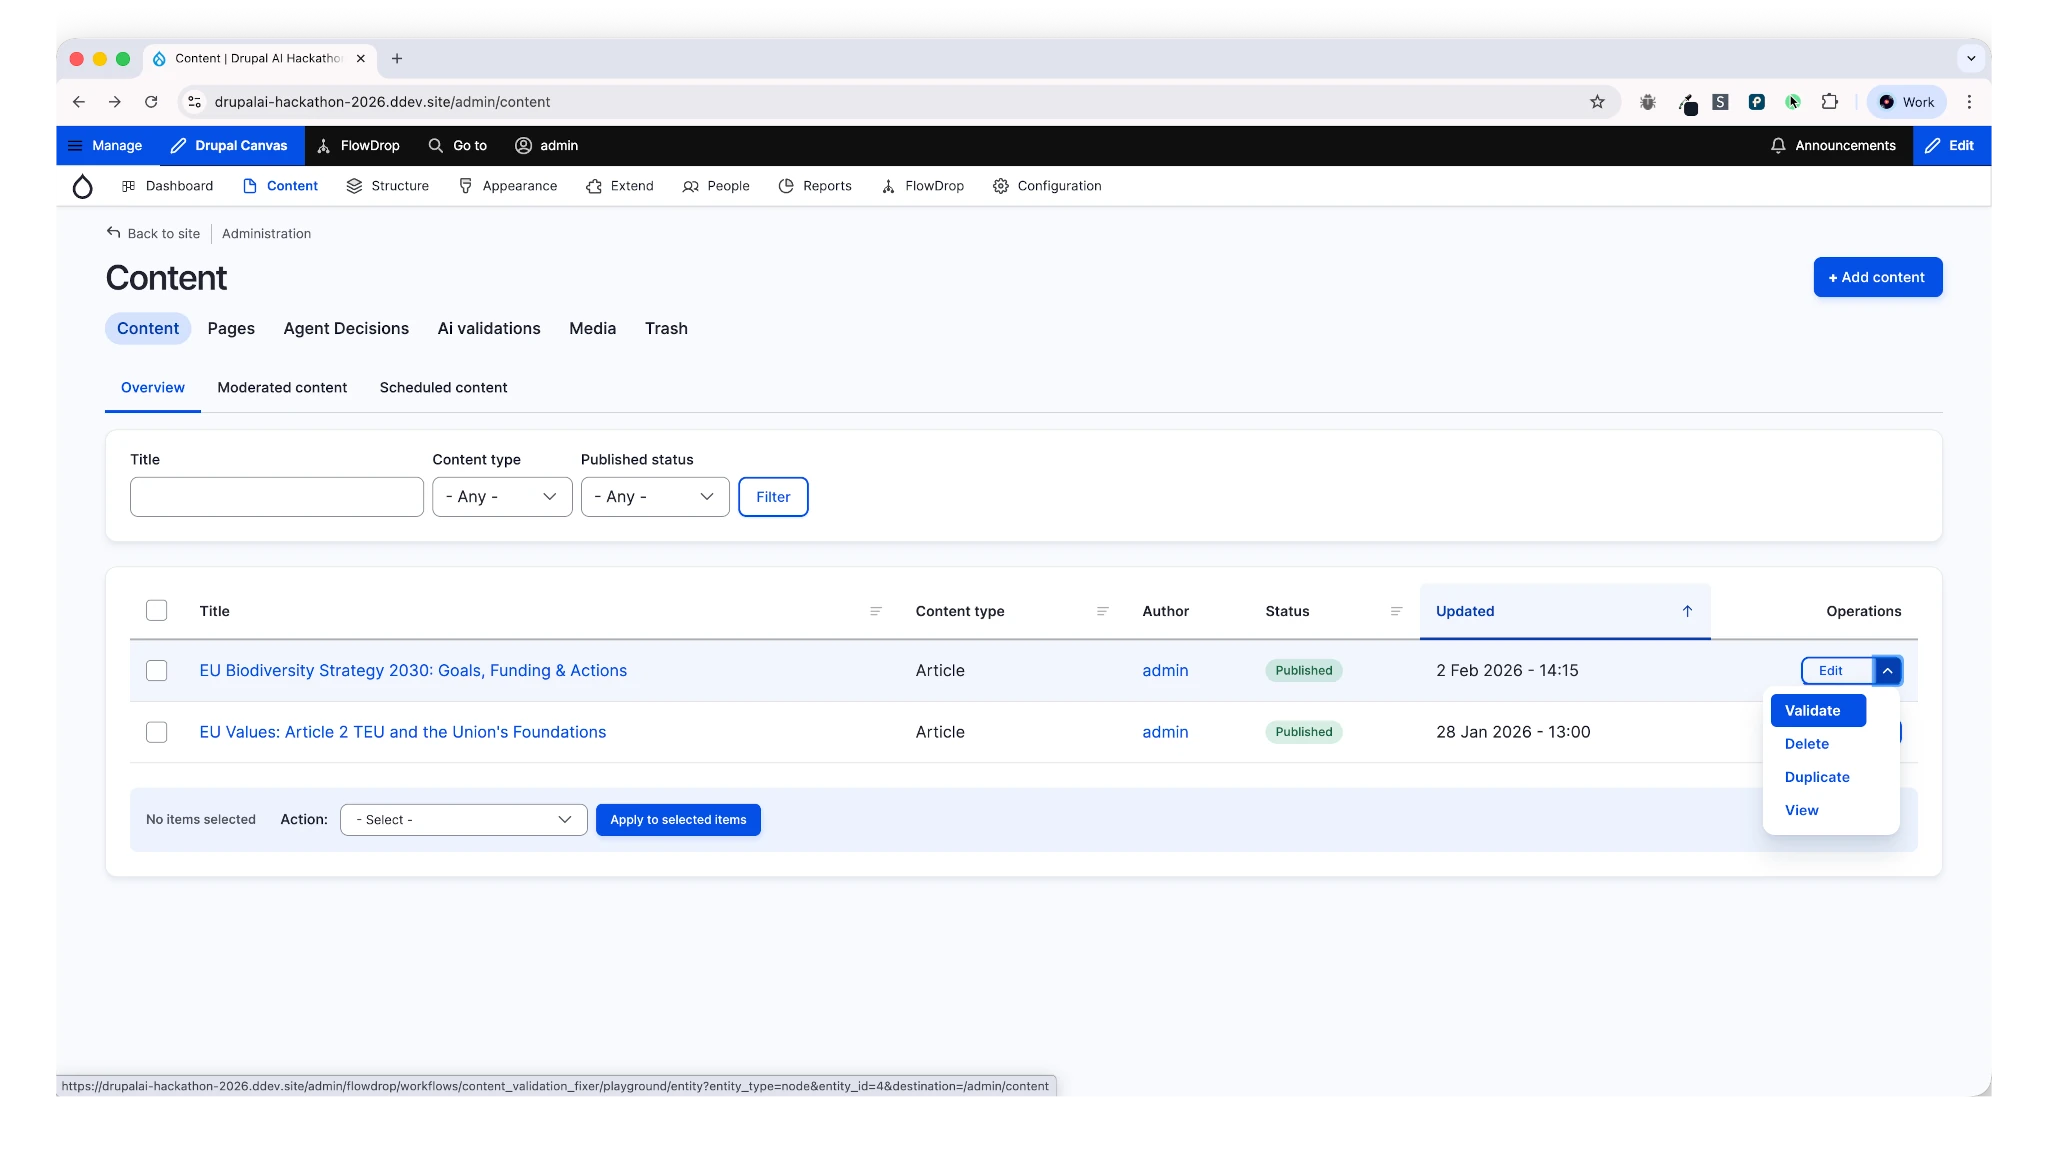Click into the Title filter text field

click(x=277, y=497)
